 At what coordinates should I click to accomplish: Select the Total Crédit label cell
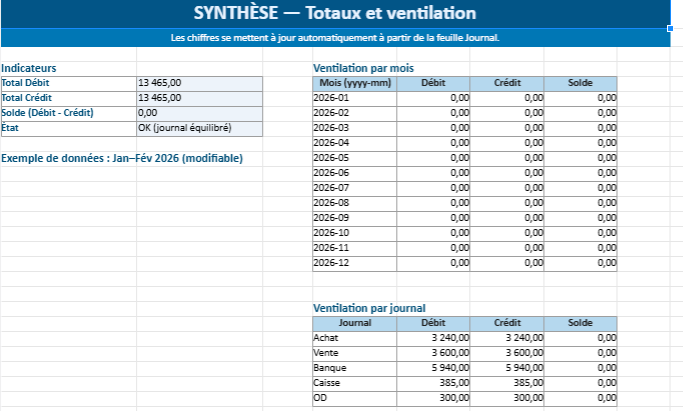click(x=68, y=98)
